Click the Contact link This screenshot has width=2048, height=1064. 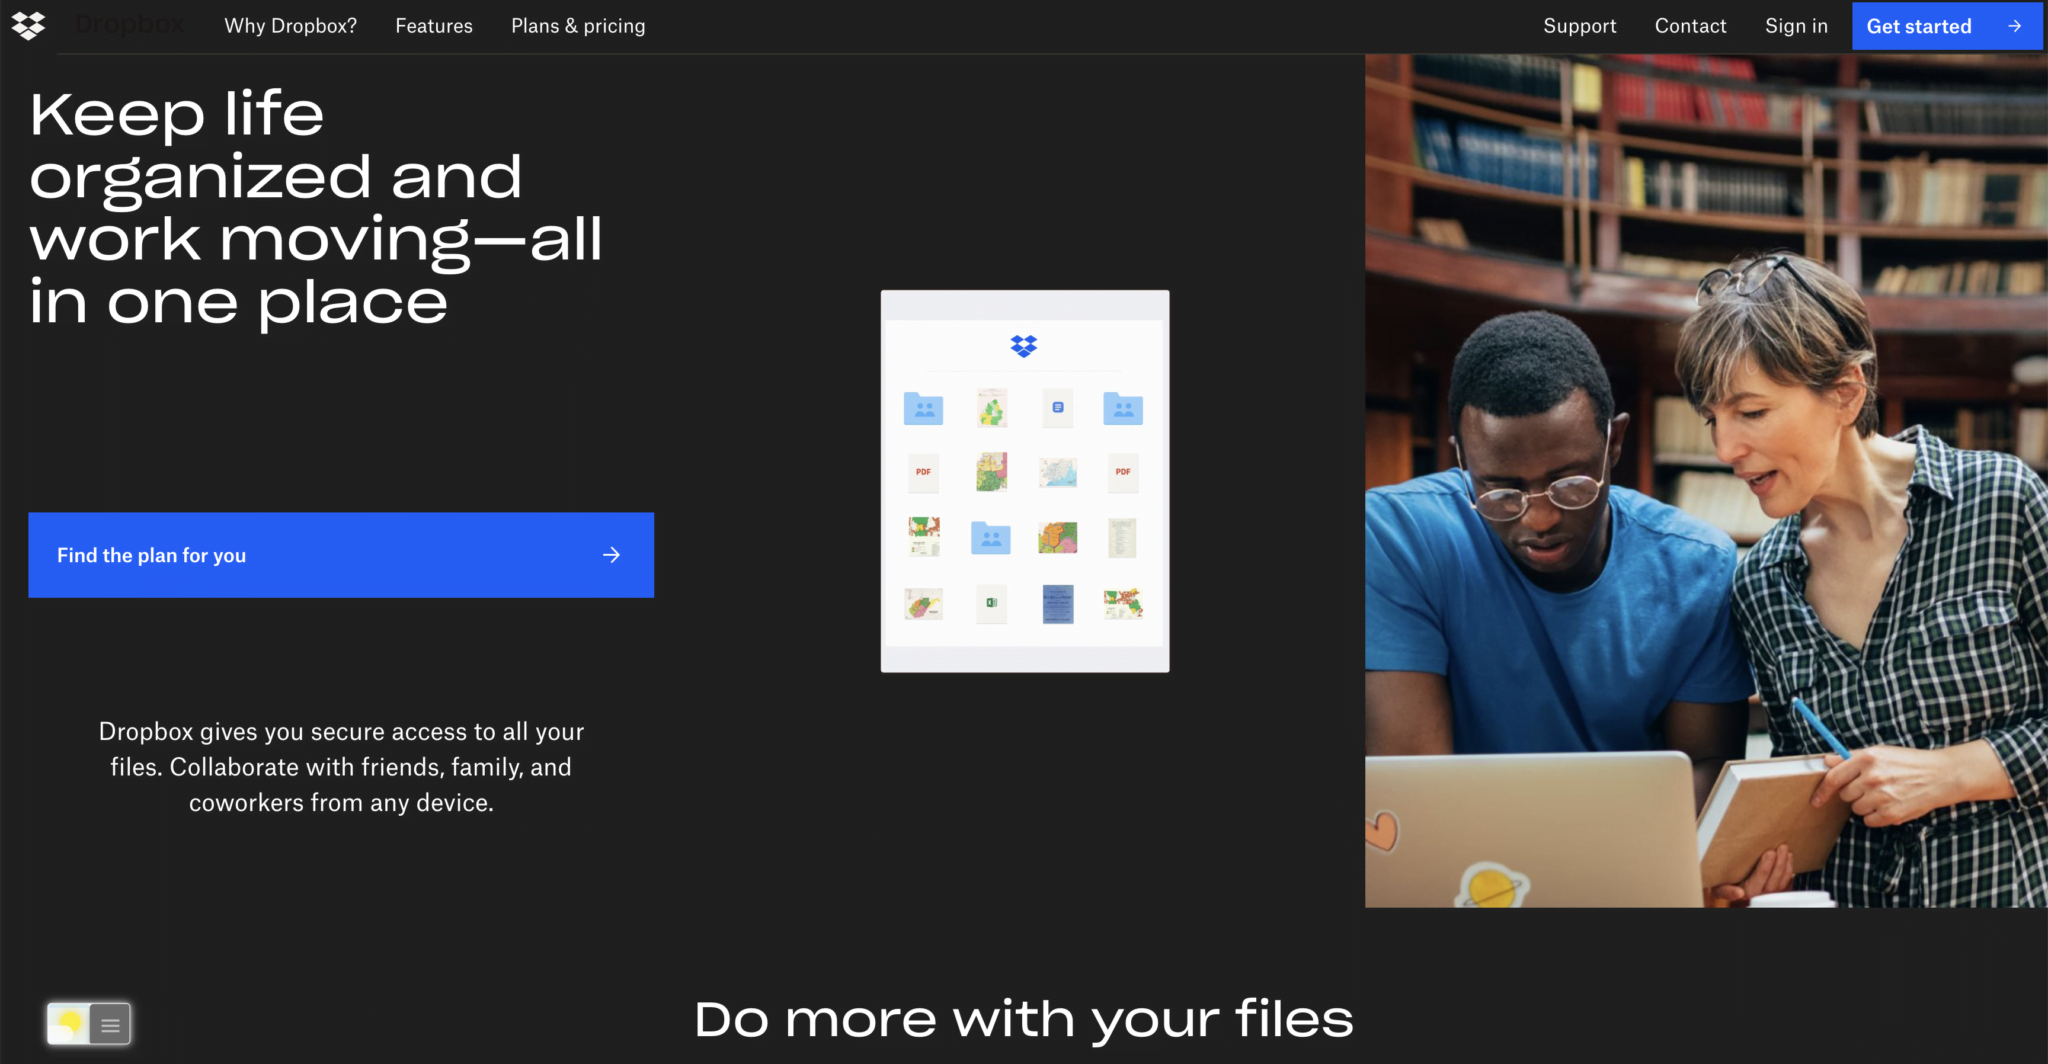click(x=1690, y=26)
